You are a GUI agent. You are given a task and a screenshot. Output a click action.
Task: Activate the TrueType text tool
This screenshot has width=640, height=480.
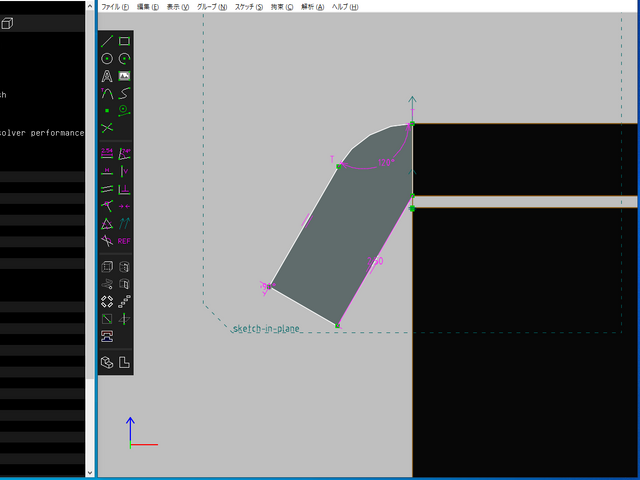pos(107,76)
